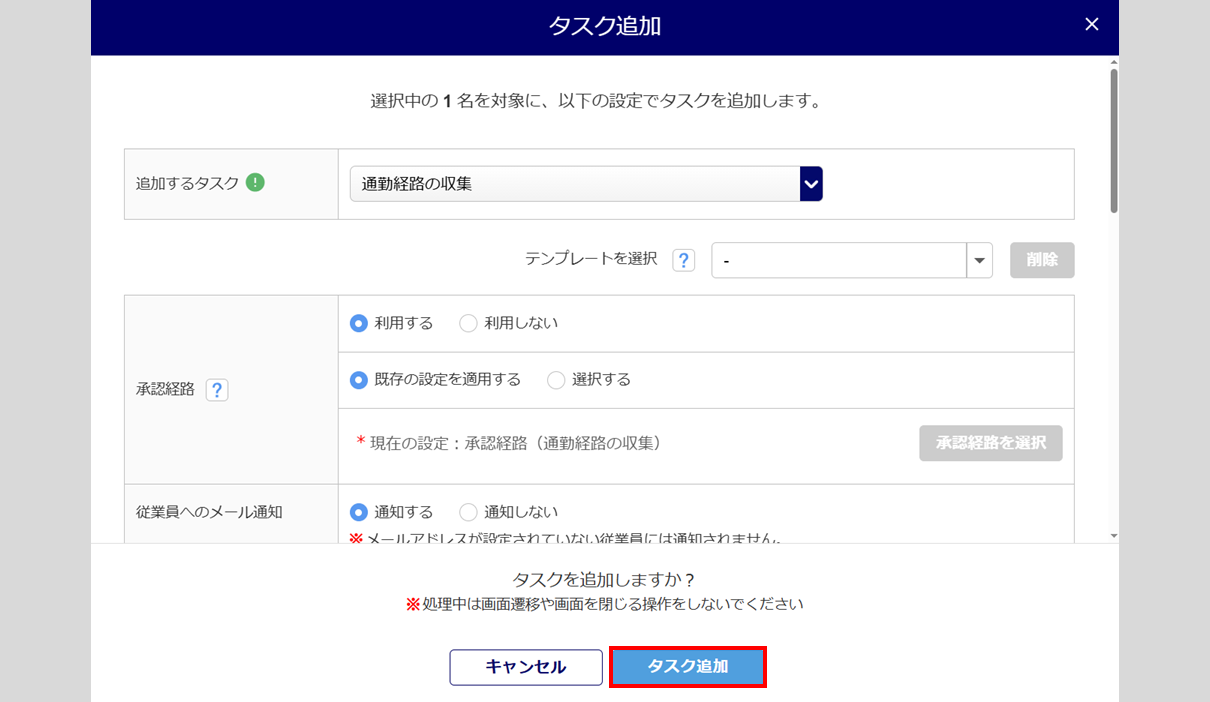Enable the 通知する email notification option
This screenshot has height=702, width=1210.
click(359, 512)
